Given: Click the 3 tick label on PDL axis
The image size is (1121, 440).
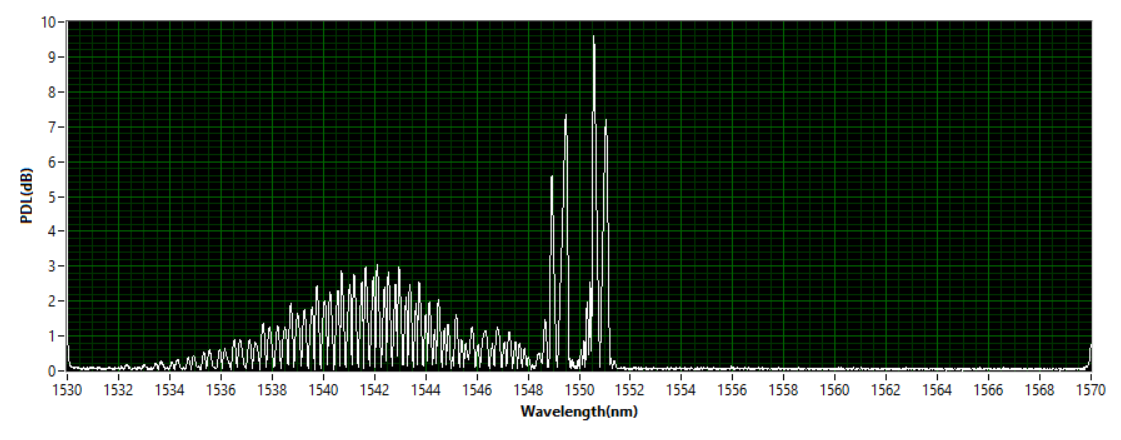Looking at the screenshot, I should pos(53,266).
